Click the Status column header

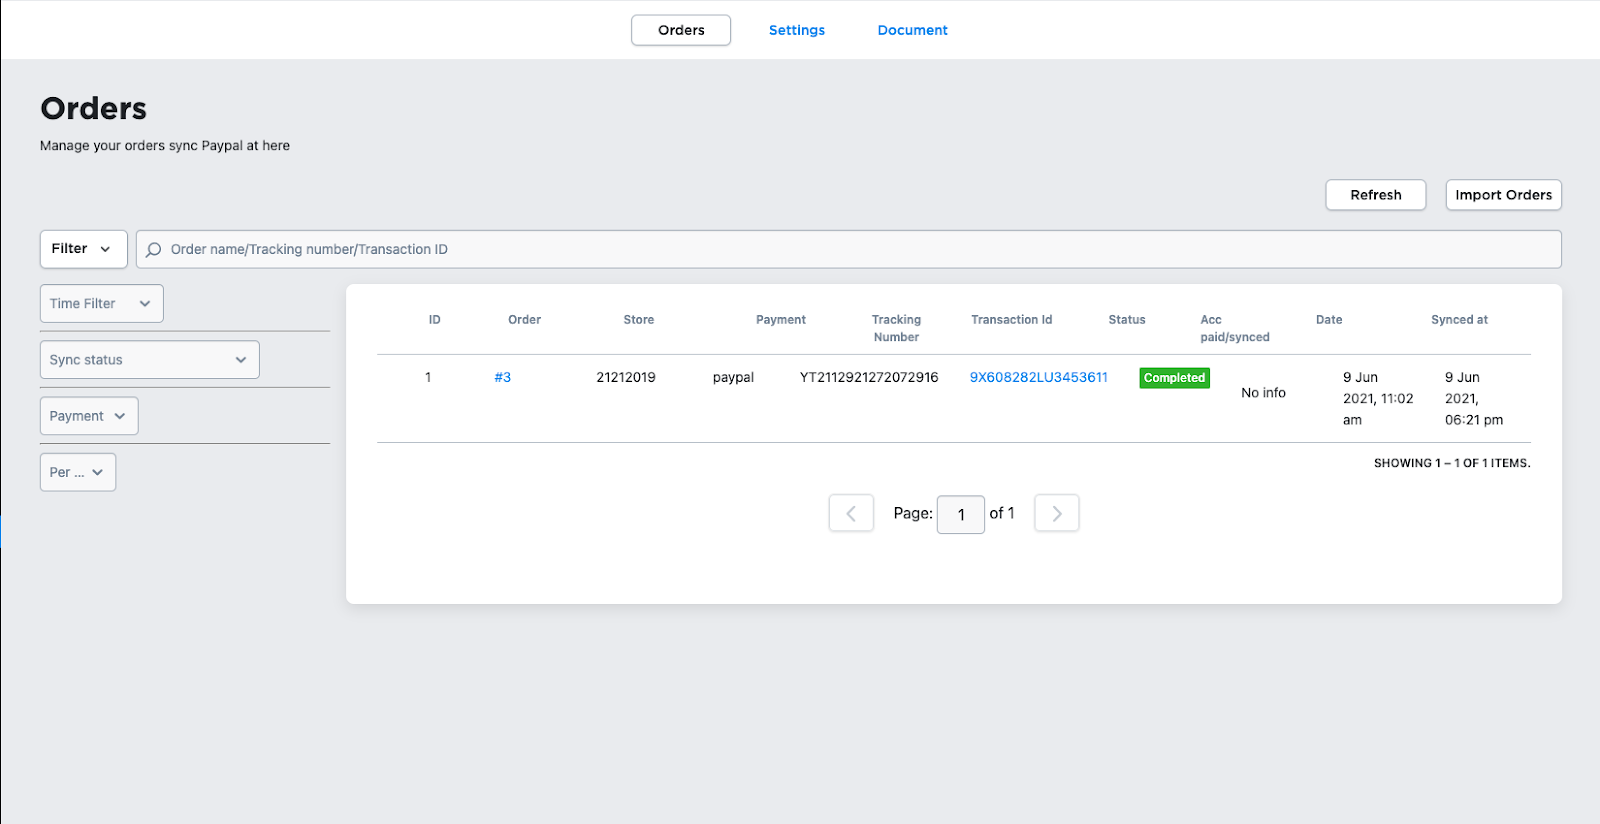pyautogui.click(x=1127, y=320)
